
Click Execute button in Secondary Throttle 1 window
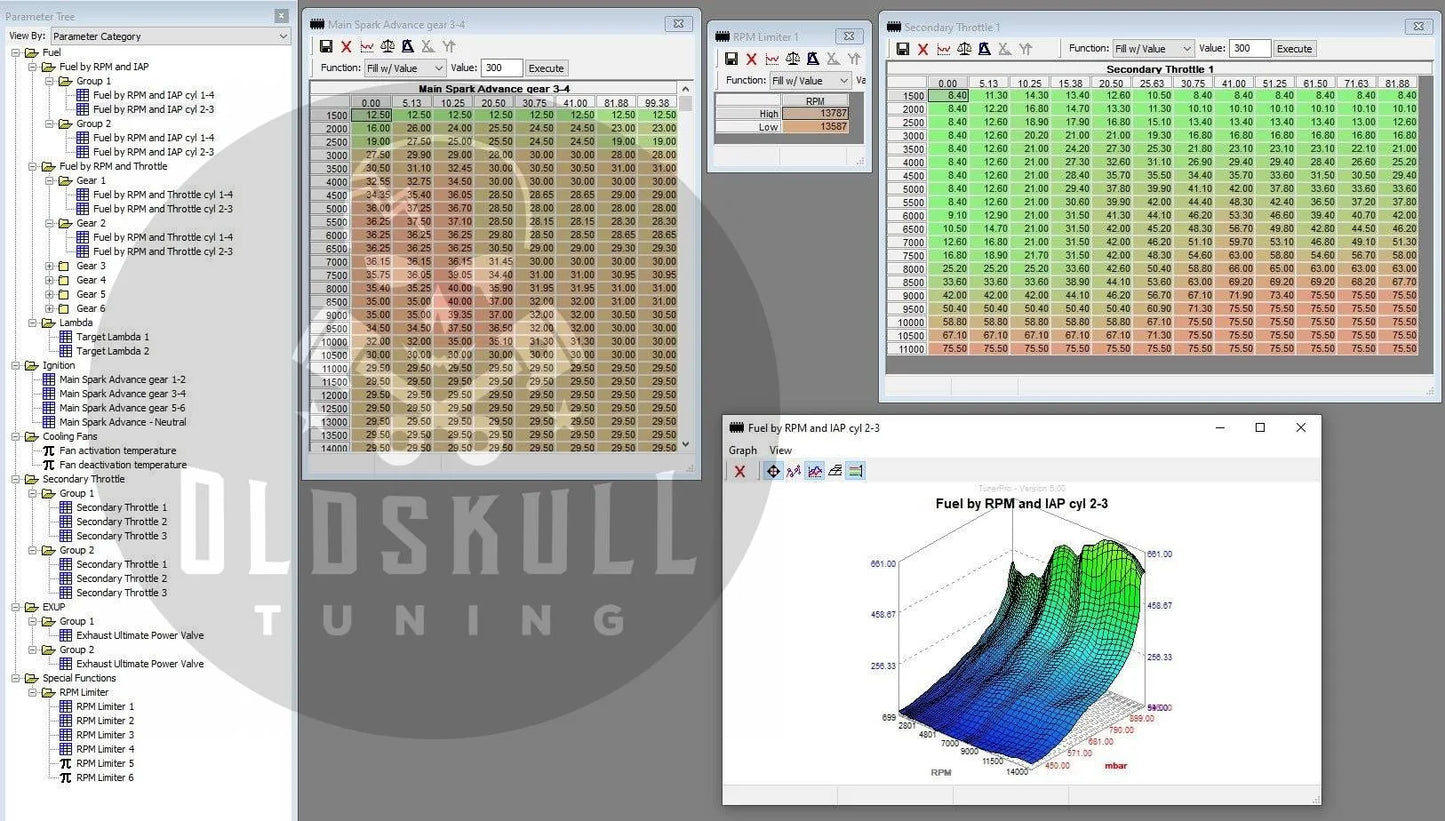pyautogui.click(x=1294, y=49)
